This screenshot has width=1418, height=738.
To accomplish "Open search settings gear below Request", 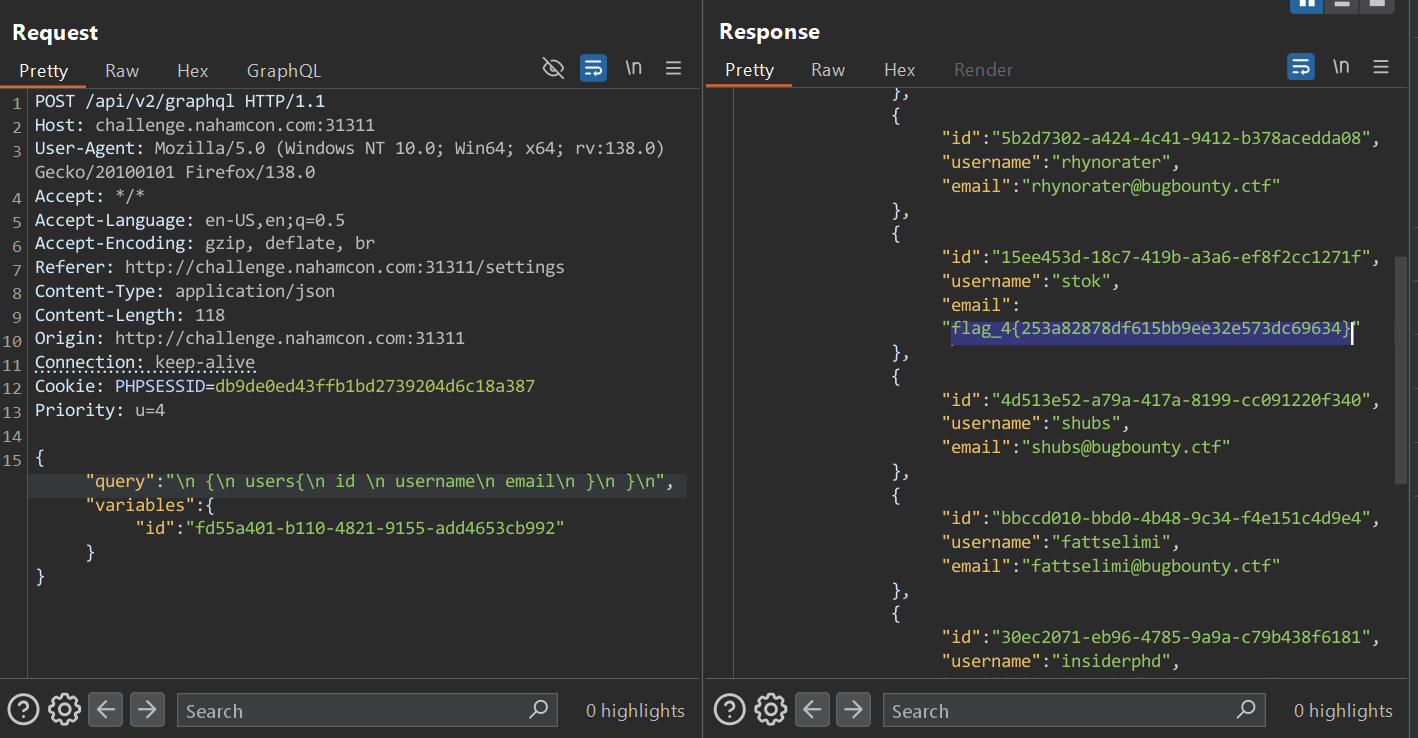I will pyautogui.click(x=64, y=710).
